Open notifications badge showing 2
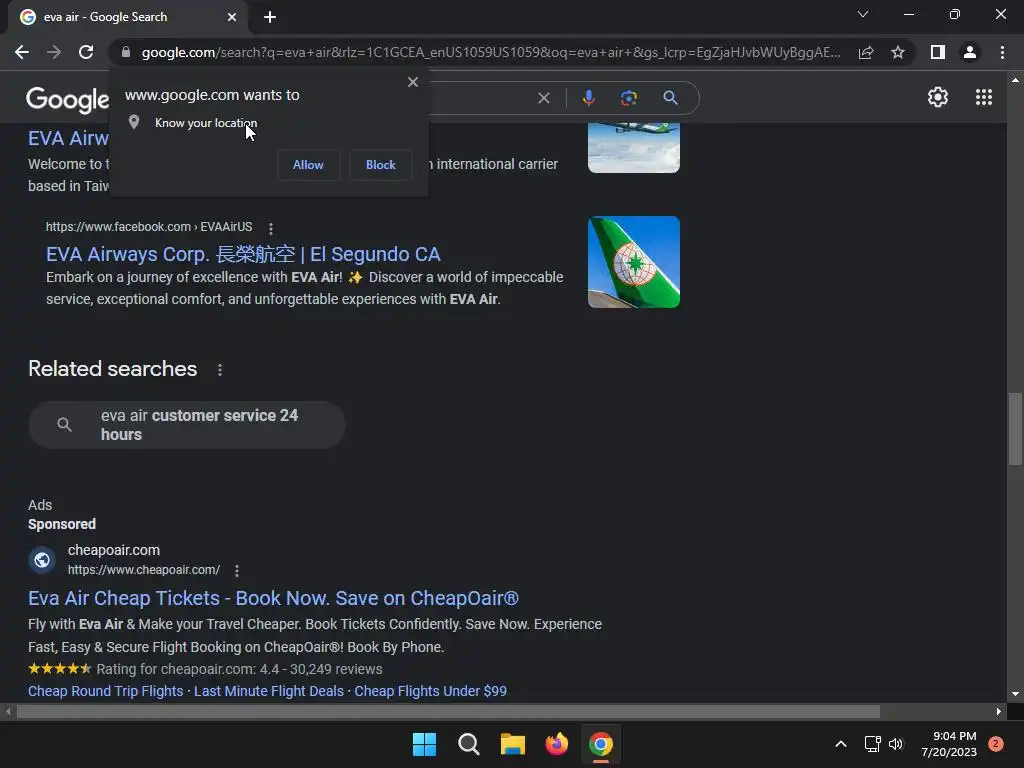 click(x=996, y=744)
